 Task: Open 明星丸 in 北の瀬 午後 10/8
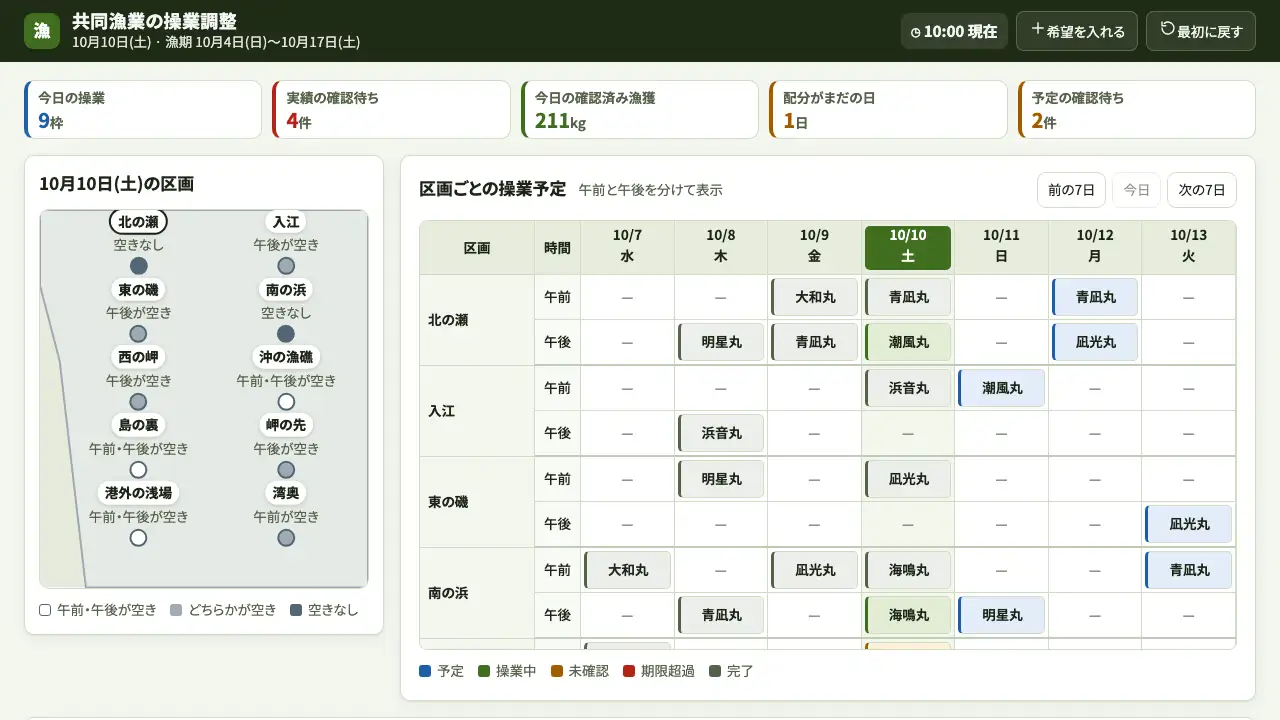(x=721, y=342)
